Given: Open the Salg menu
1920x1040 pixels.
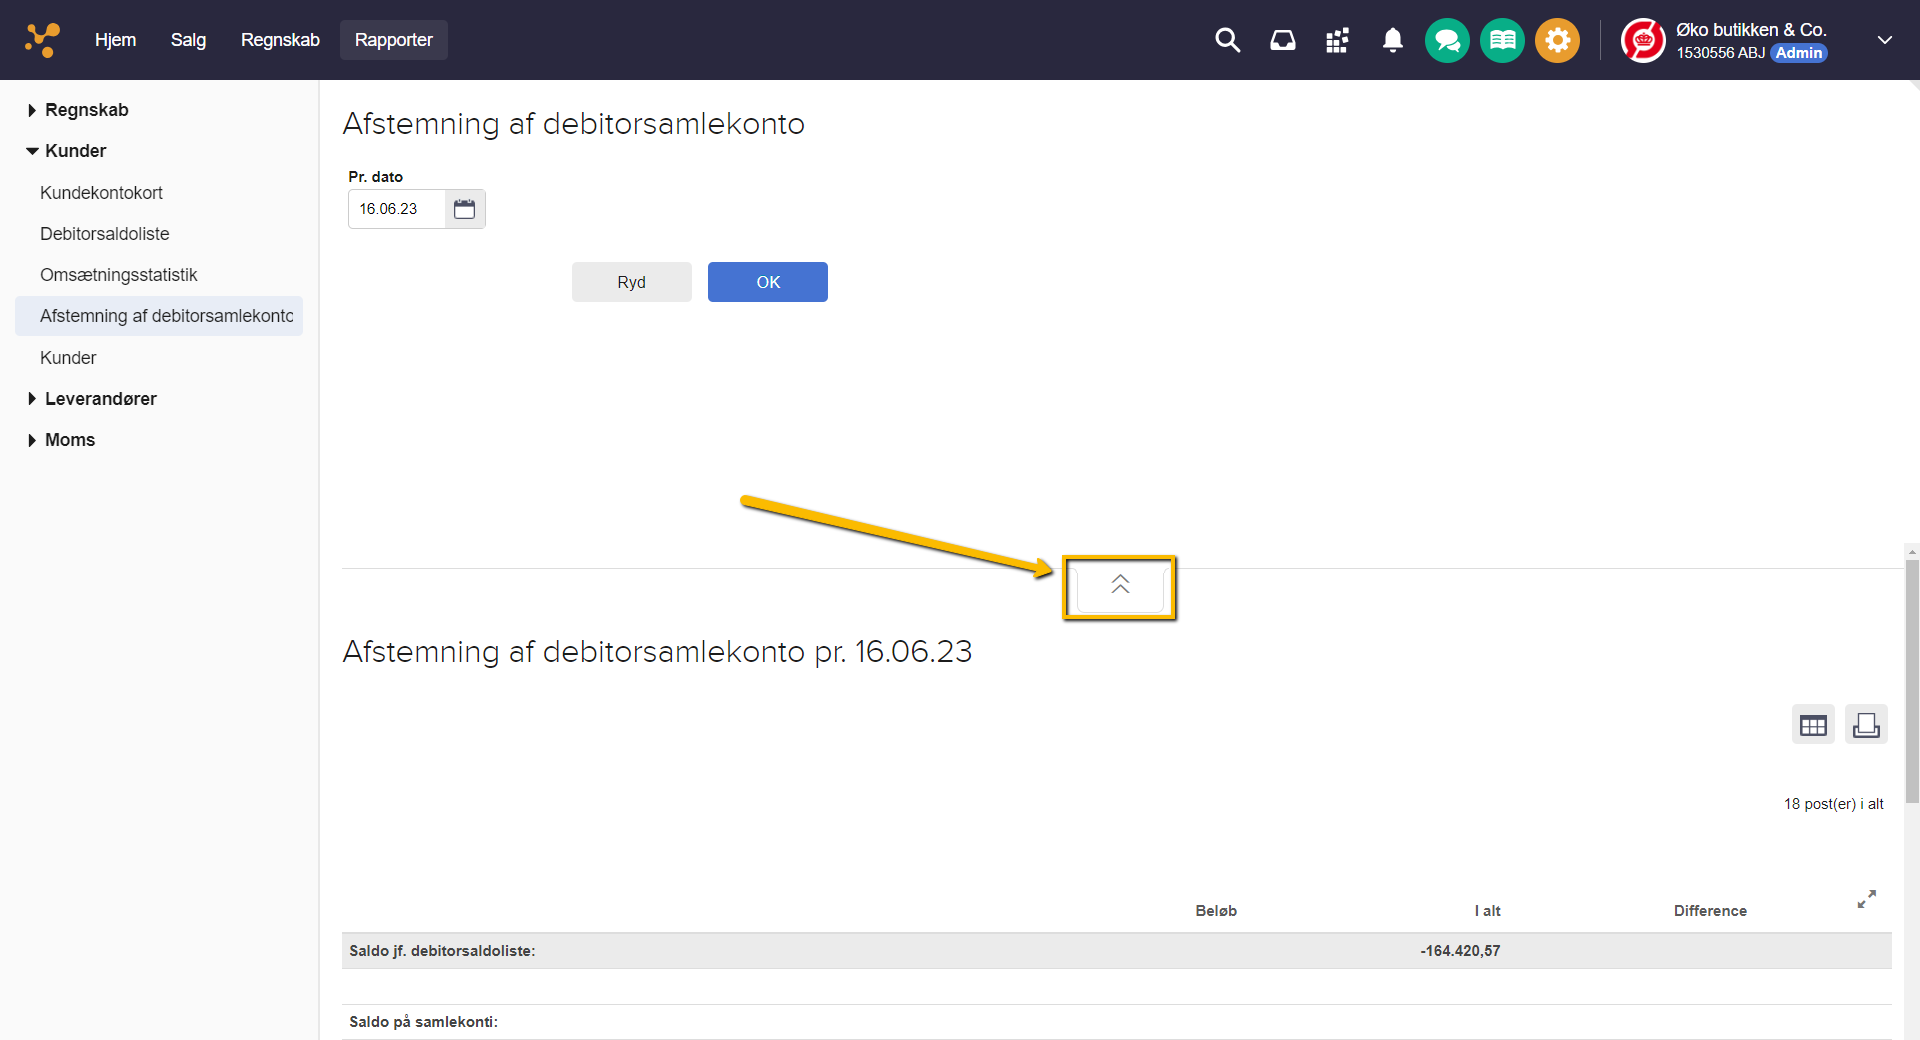Looking at the screenshot, I should (x=188, y=40).
